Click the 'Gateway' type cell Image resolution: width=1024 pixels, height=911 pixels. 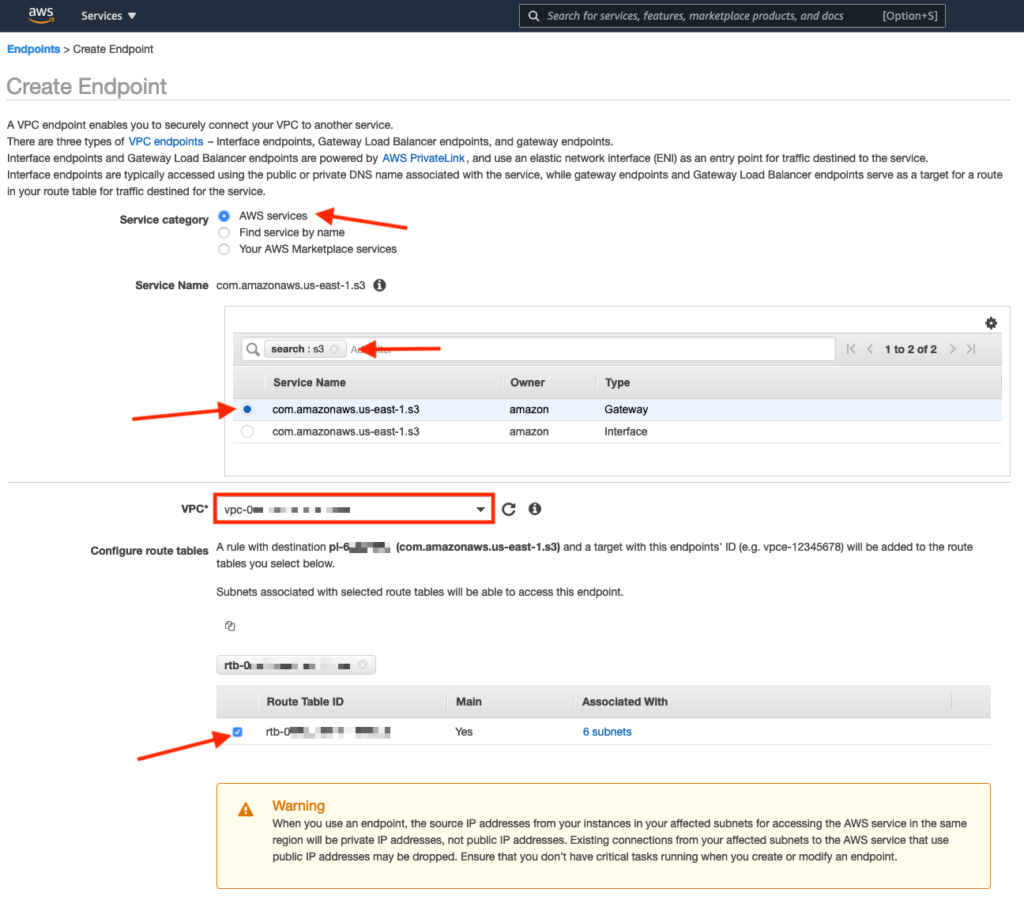click(626, 409)
